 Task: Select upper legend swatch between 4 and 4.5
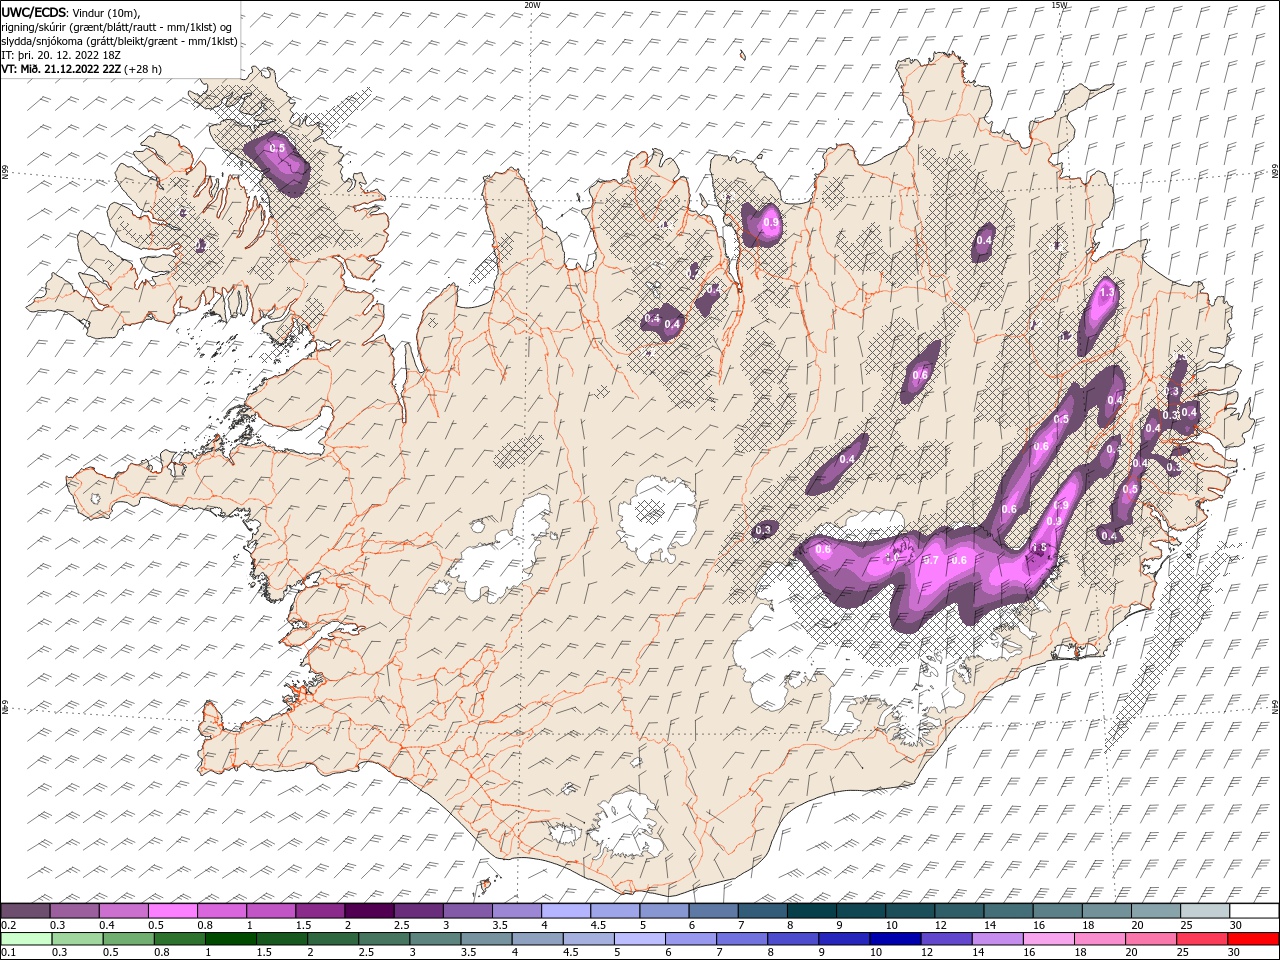coord(565,911)
